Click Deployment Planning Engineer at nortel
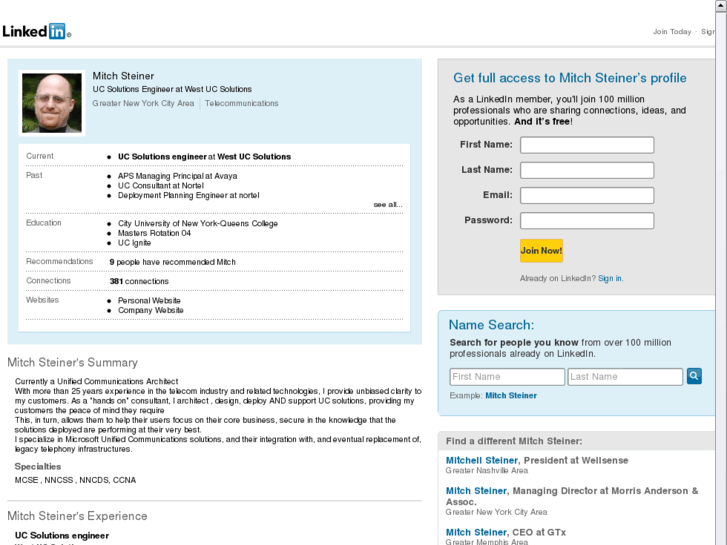727x545 pixels. coord(188,195)
